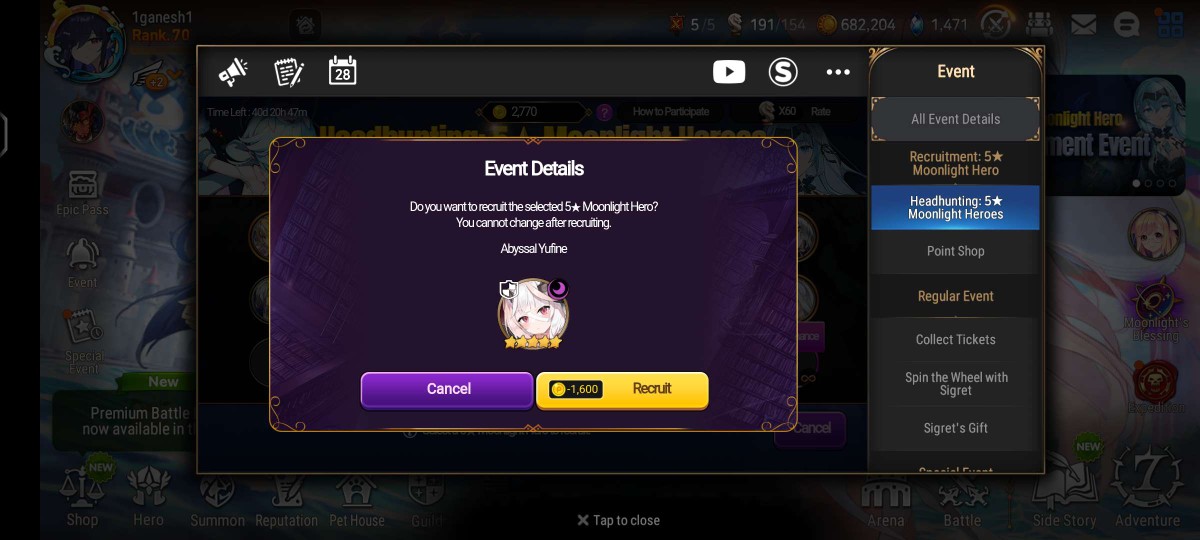
Task: Open the Arena icon in bottom bar
Action: point(886,502)
